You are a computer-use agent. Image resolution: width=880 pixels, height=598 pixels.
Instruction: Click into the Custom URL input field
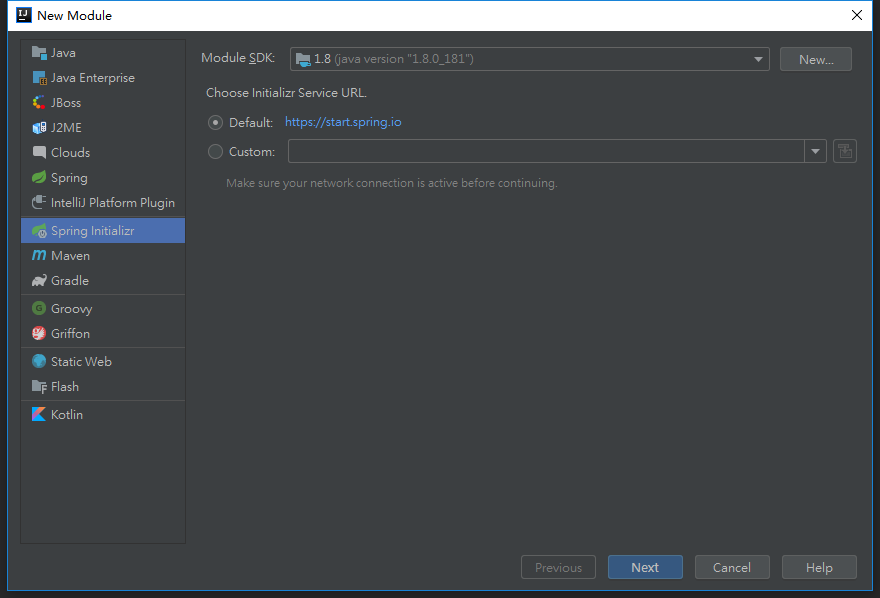pos(546,151)
